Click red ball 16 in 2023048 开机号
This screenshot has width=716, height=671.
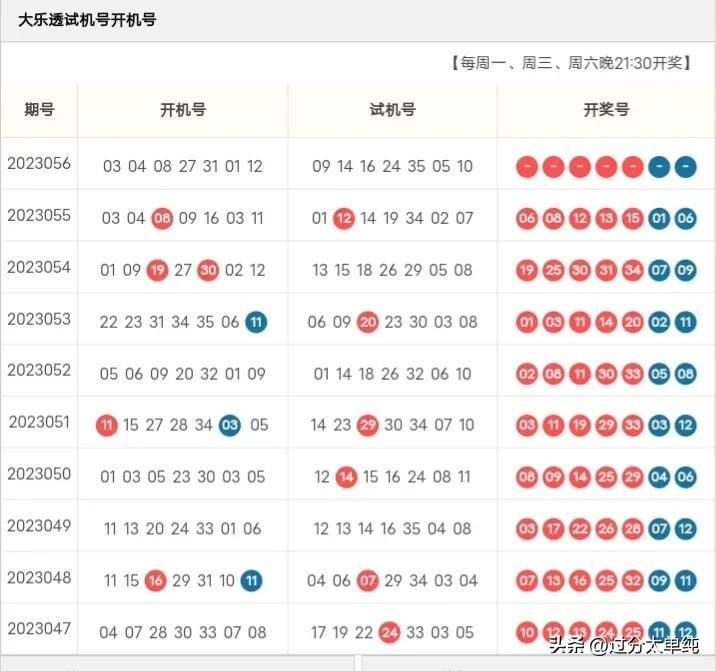(156, 581)
